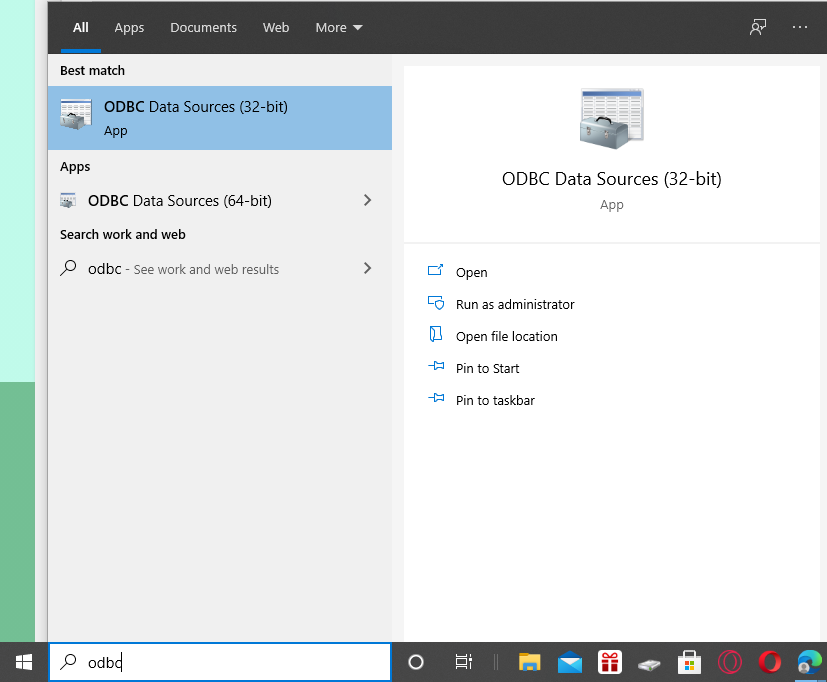Viewport: 827px width, 682px height.
Task: Open Microsoft Store from the taskbar
Action: click(x=689, y=662)
